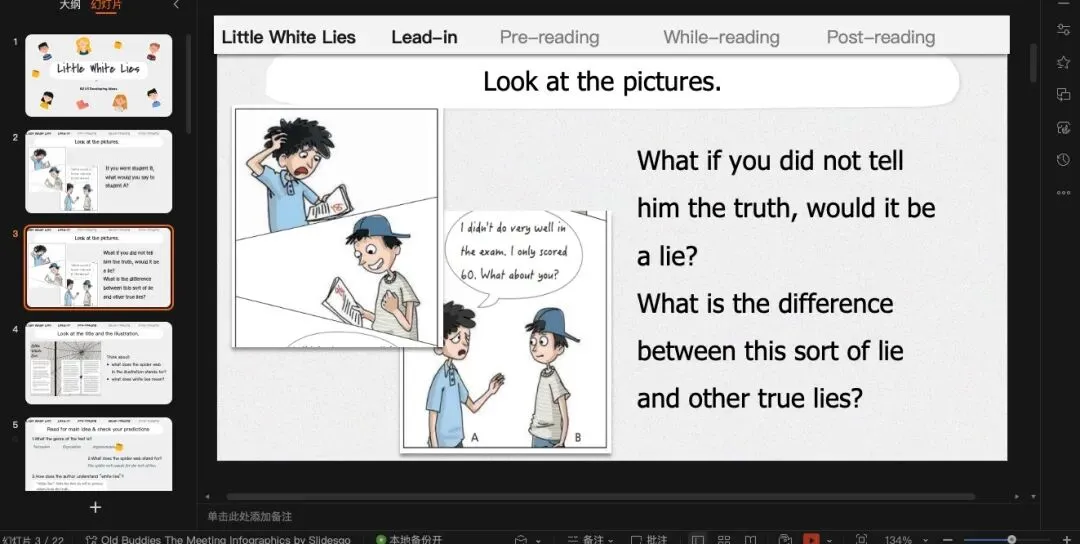Switch to reading view book icon
The height and width of the screenshot is (544, 1080).
[x=750, y=540]
